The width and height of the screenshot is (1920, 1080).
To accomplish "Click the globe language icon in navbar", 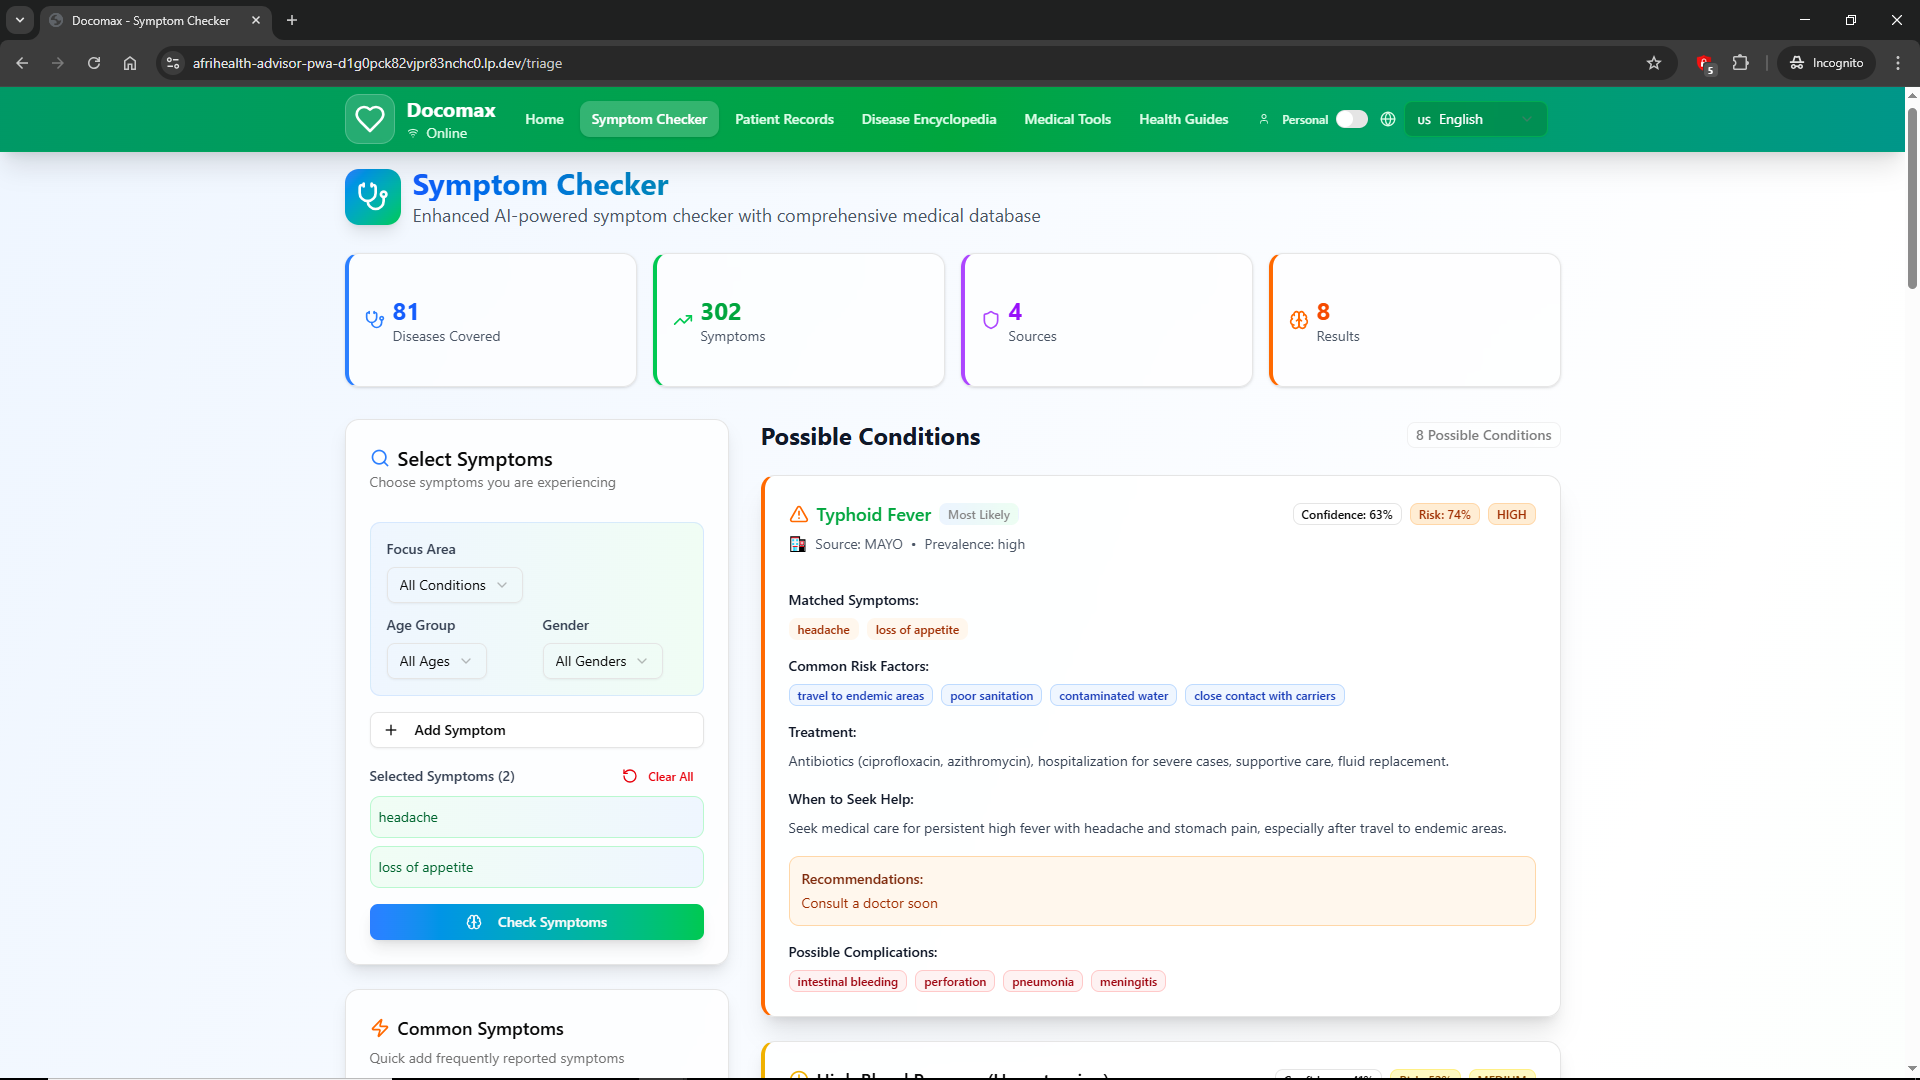I will point(1388,119).
